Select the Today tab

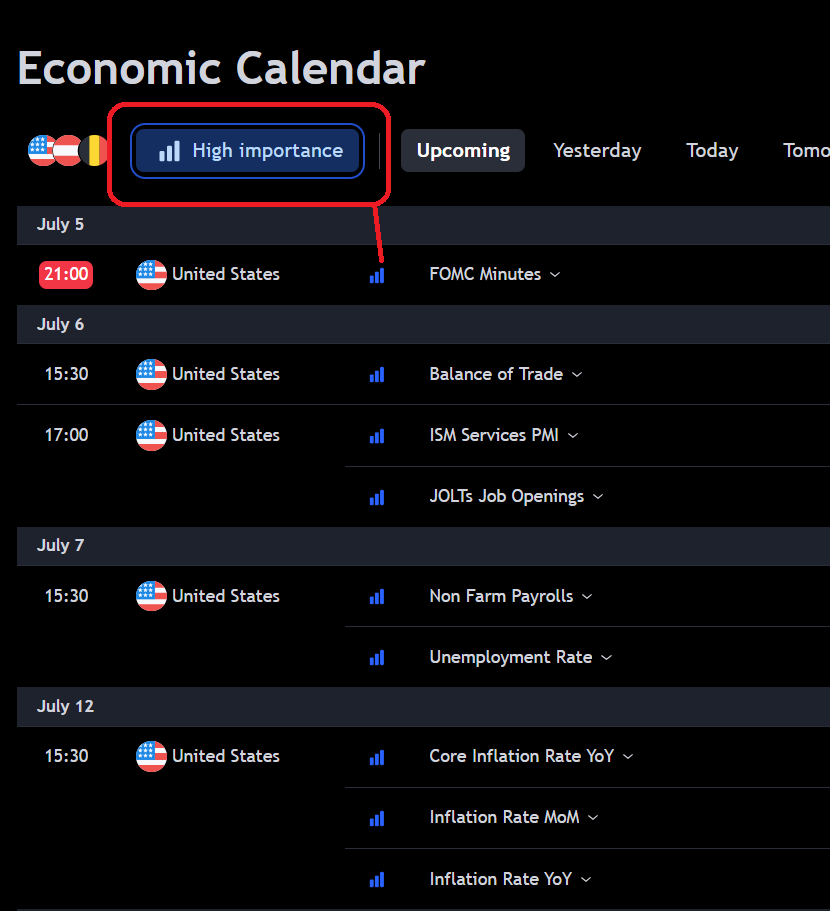712,151
